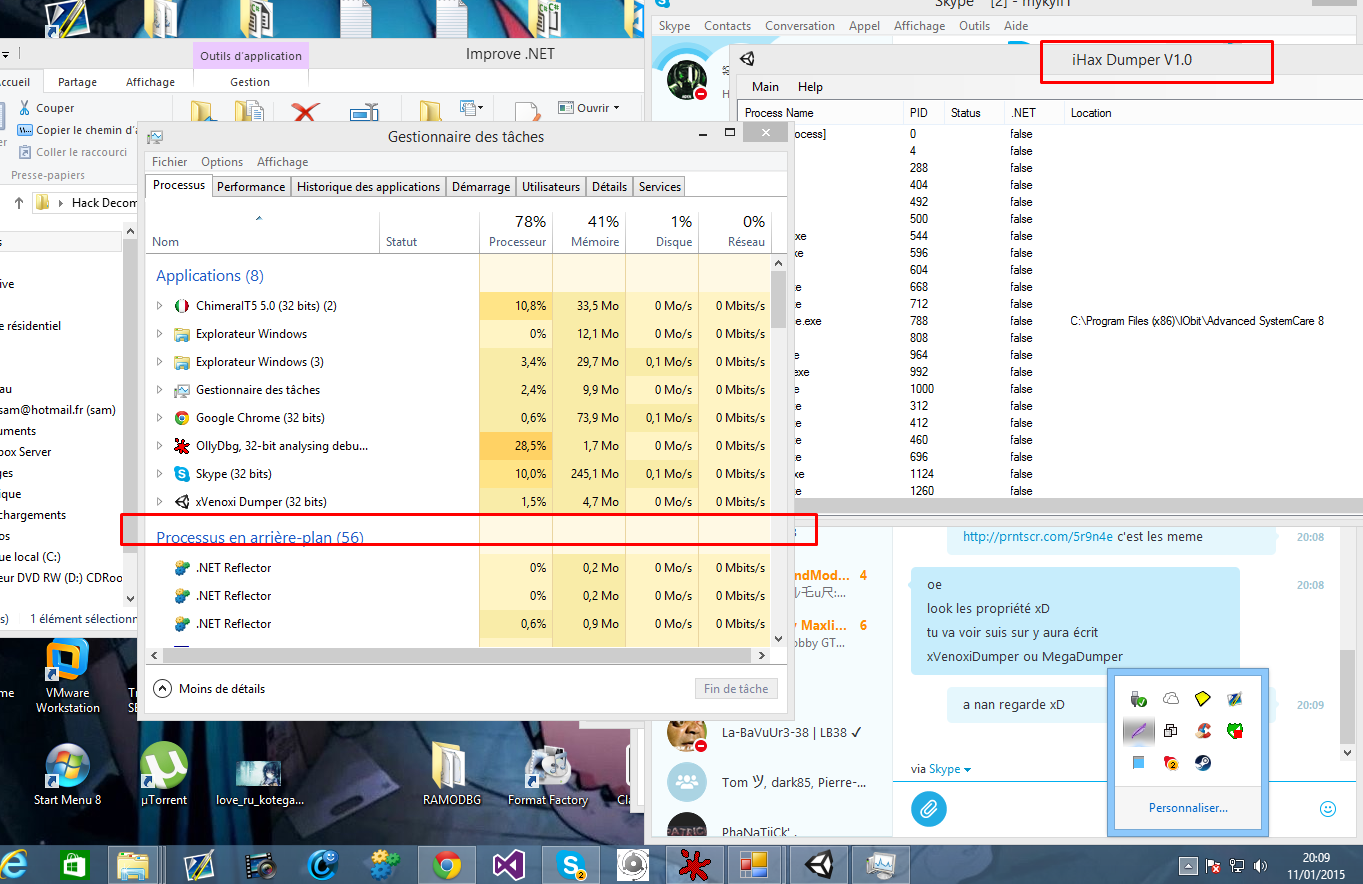The image size is (1363, 884).
Task: Open File Explorer from the taskbar
Action: tap(133, 864)
